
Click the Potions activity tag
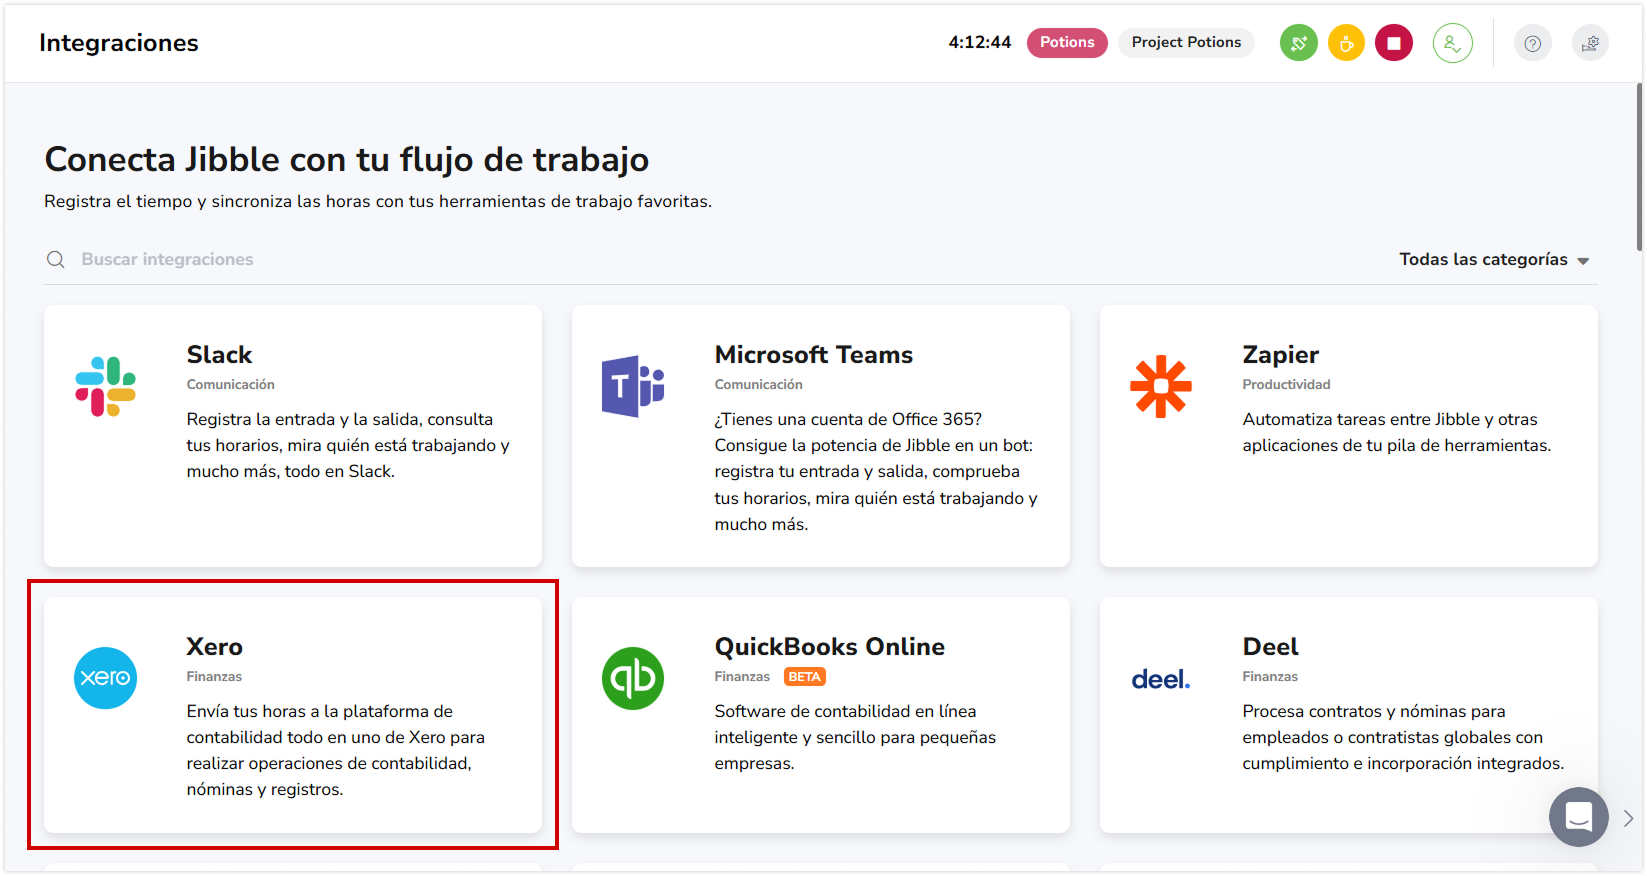tap(1067, 43)
